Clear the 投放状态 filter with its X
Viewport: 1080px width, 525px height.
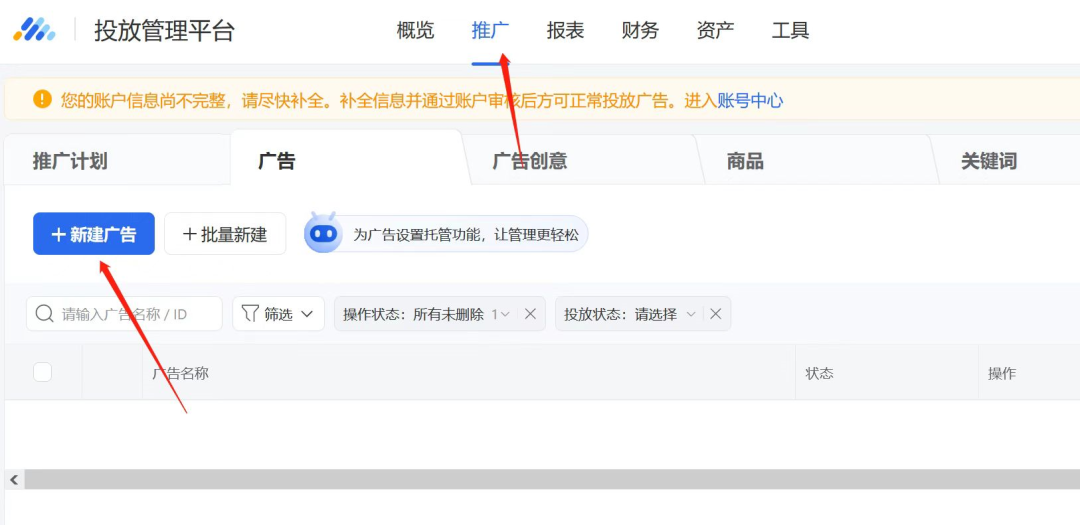(x=716, y=314)
